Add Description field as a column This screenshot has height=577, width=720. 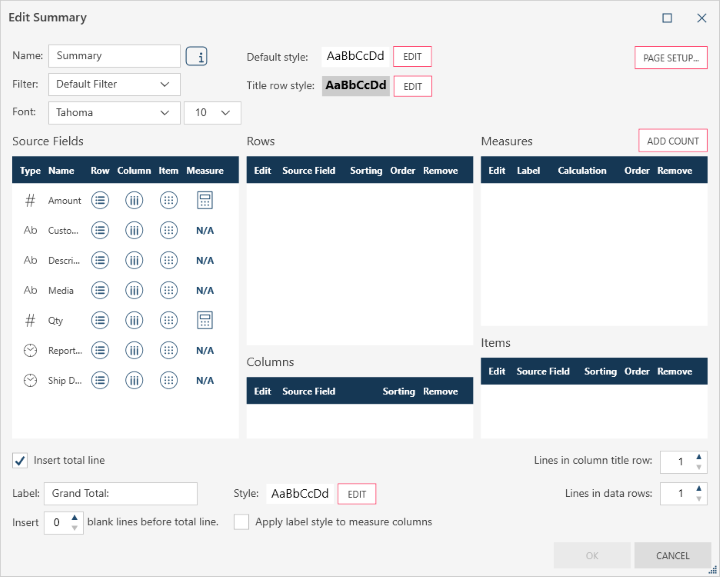(134, 260)
